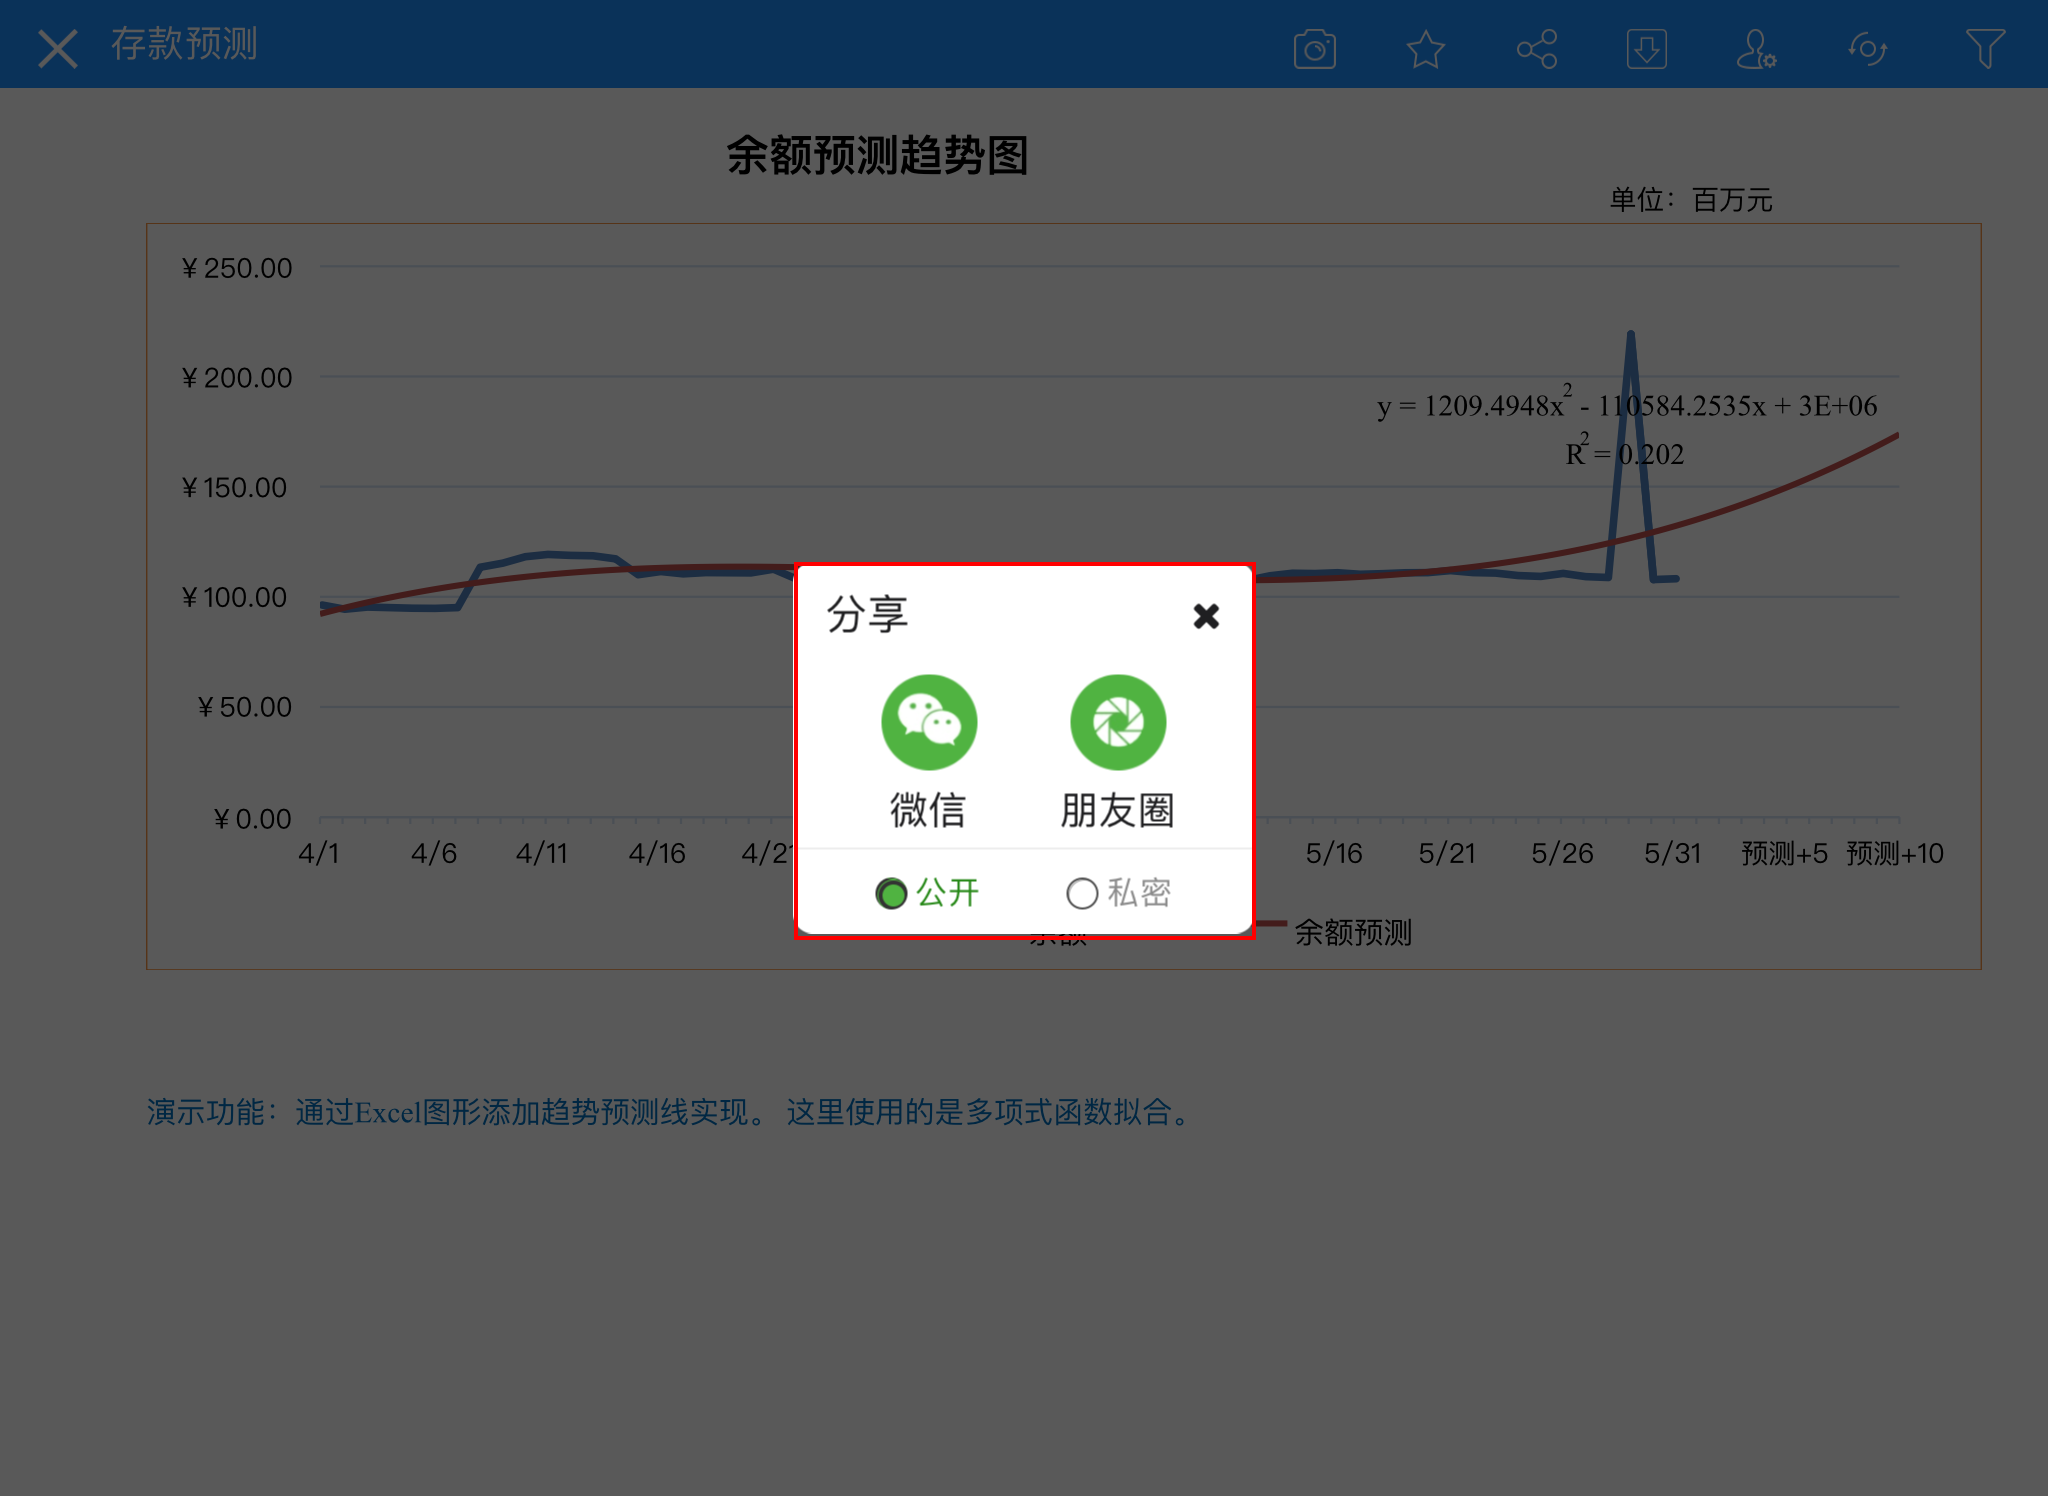Tap the ¥100.00 axis value

235,597
